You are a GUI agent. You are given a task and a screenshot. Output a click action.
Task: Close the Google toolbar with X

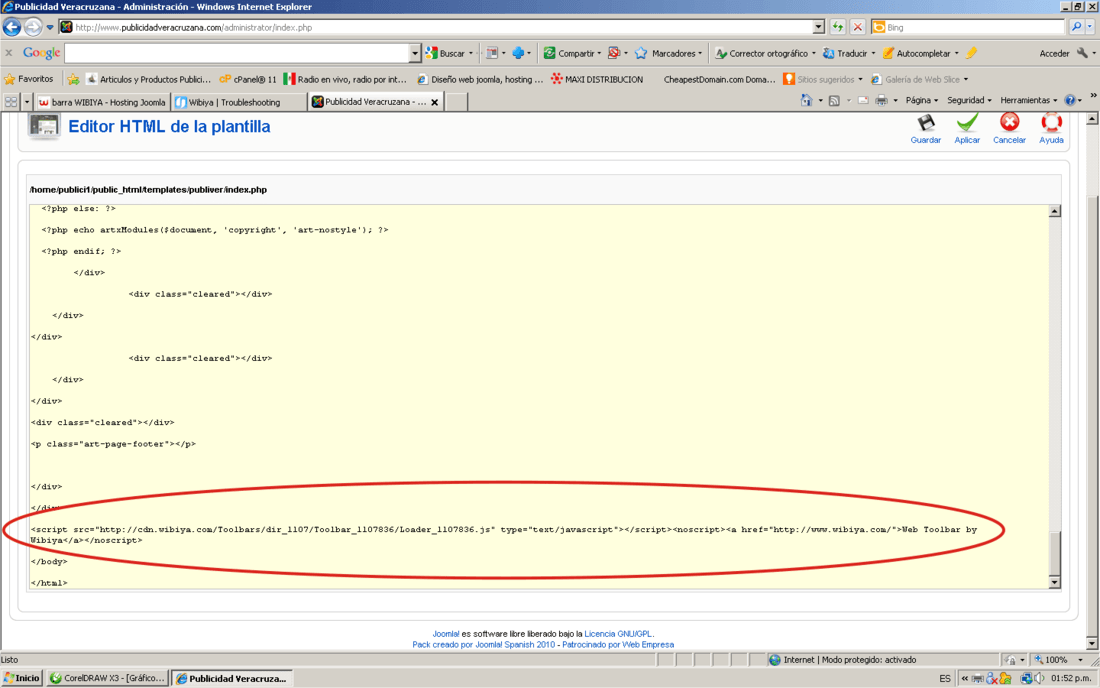tap(8, 53)
